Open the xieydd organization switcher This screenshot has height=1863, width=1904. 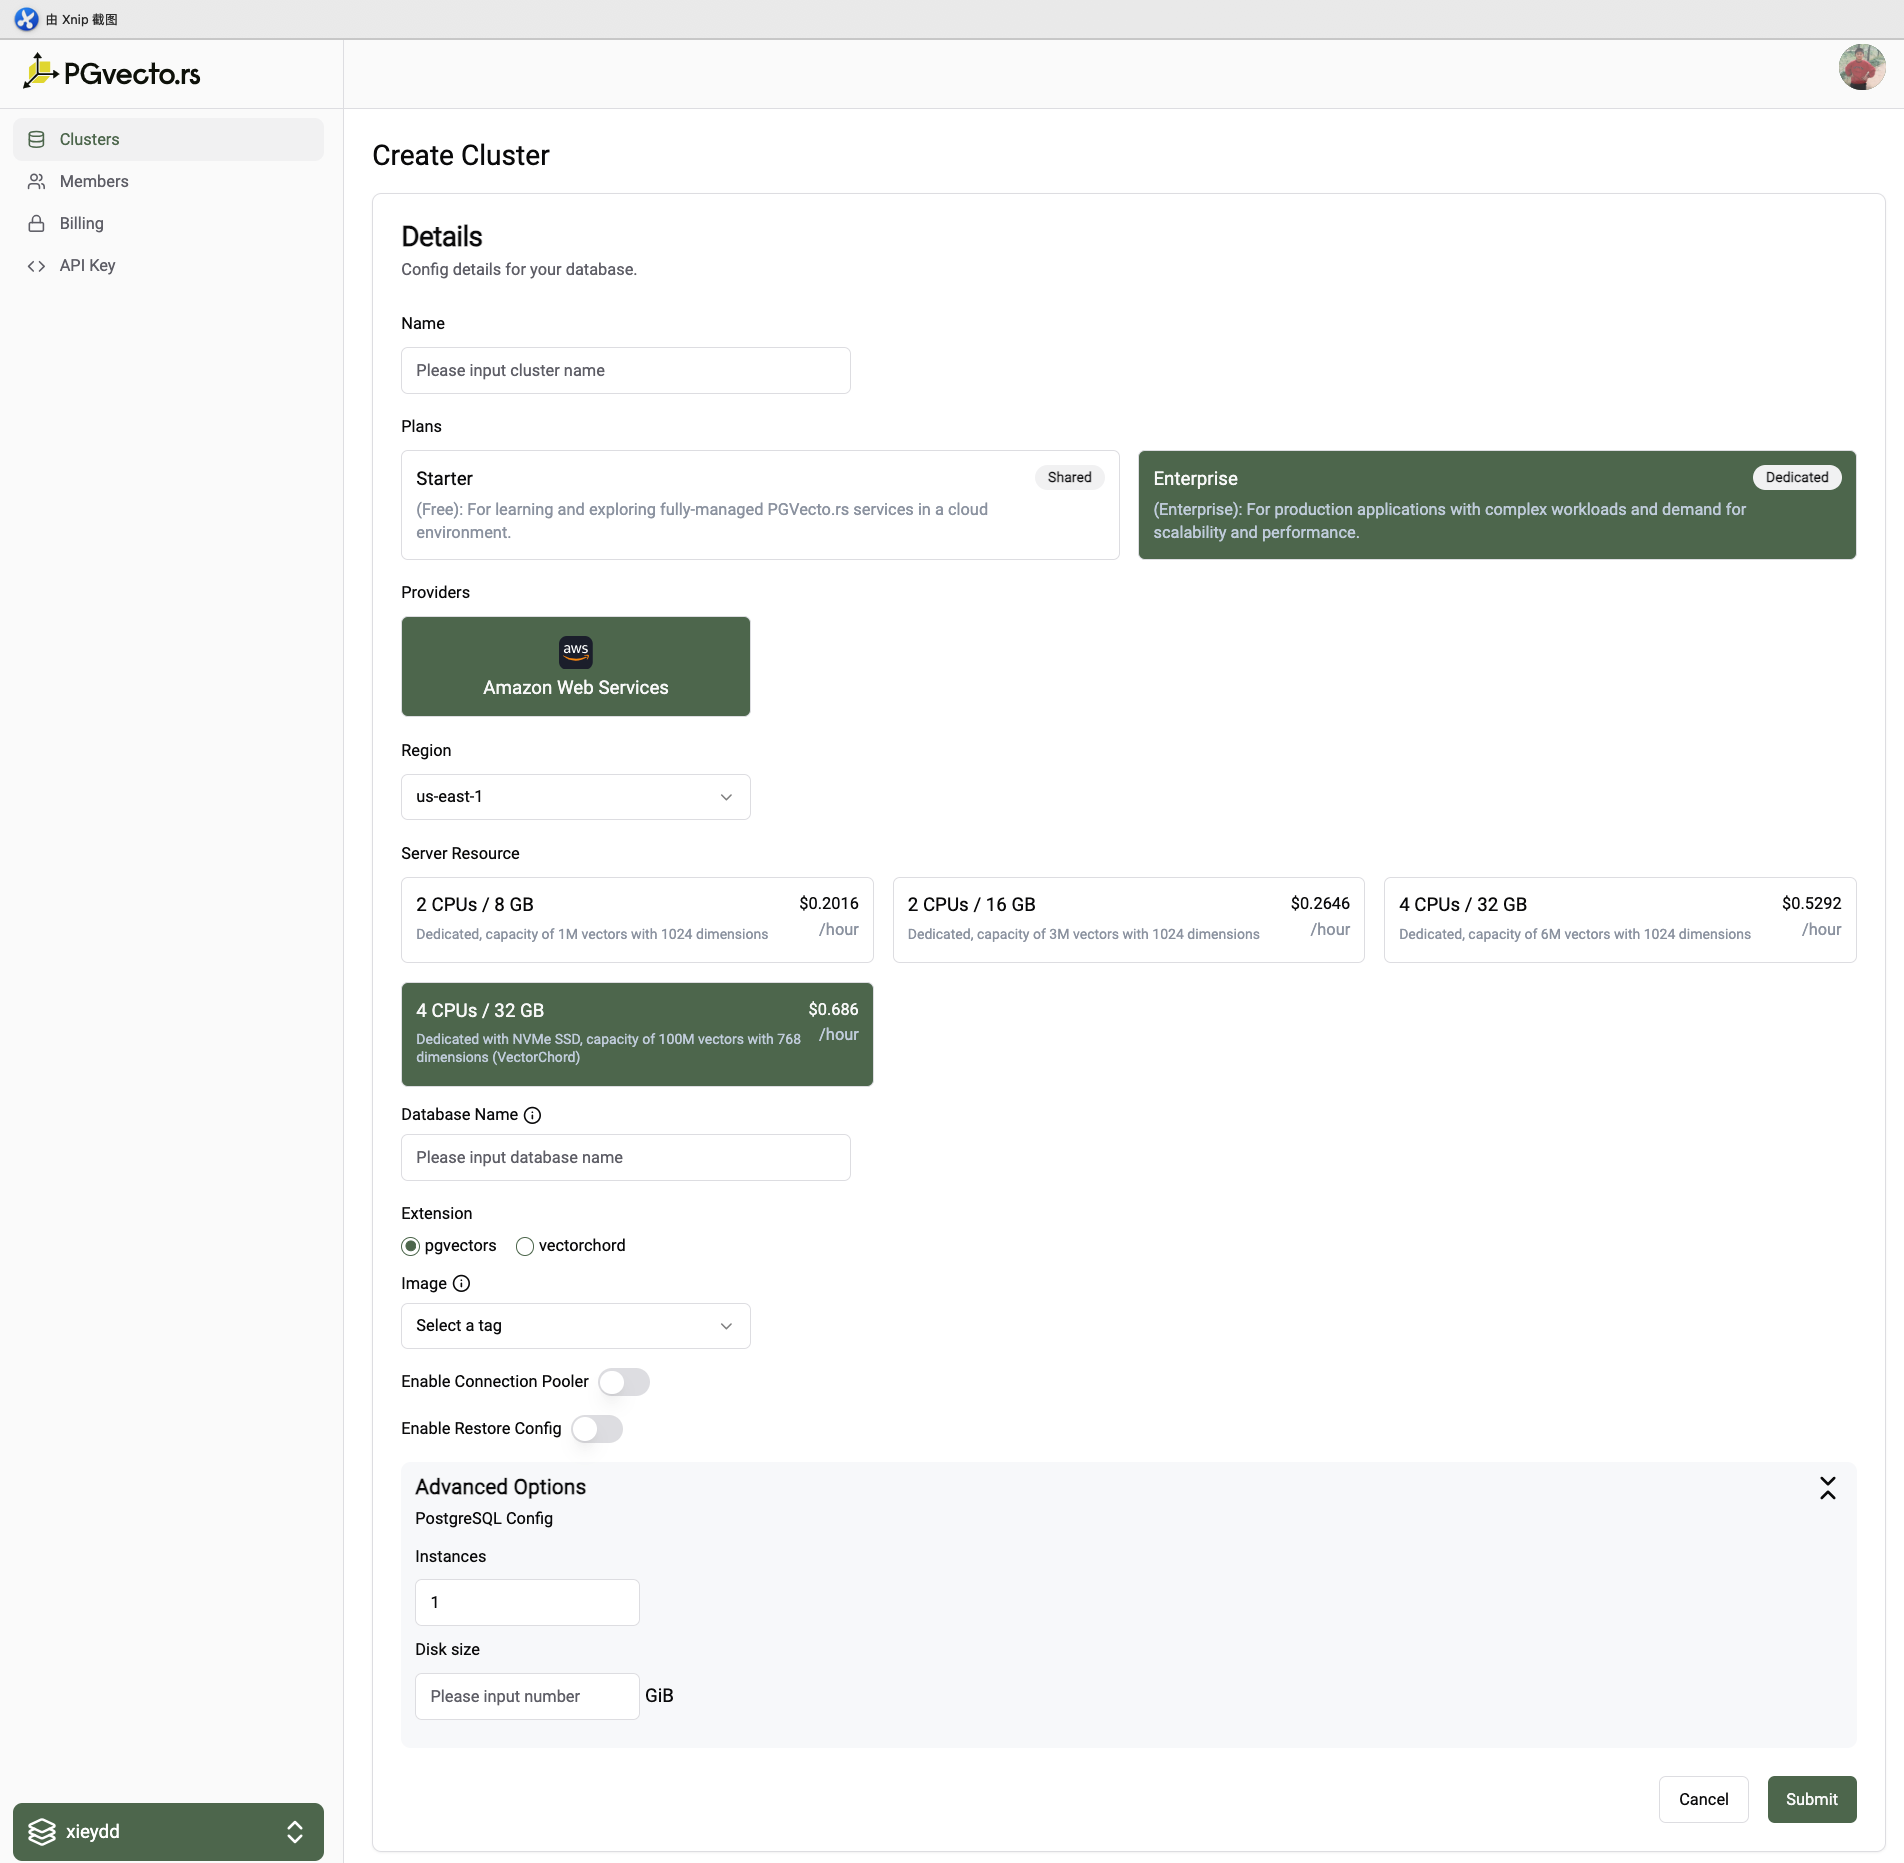(x=168, y=1831)
